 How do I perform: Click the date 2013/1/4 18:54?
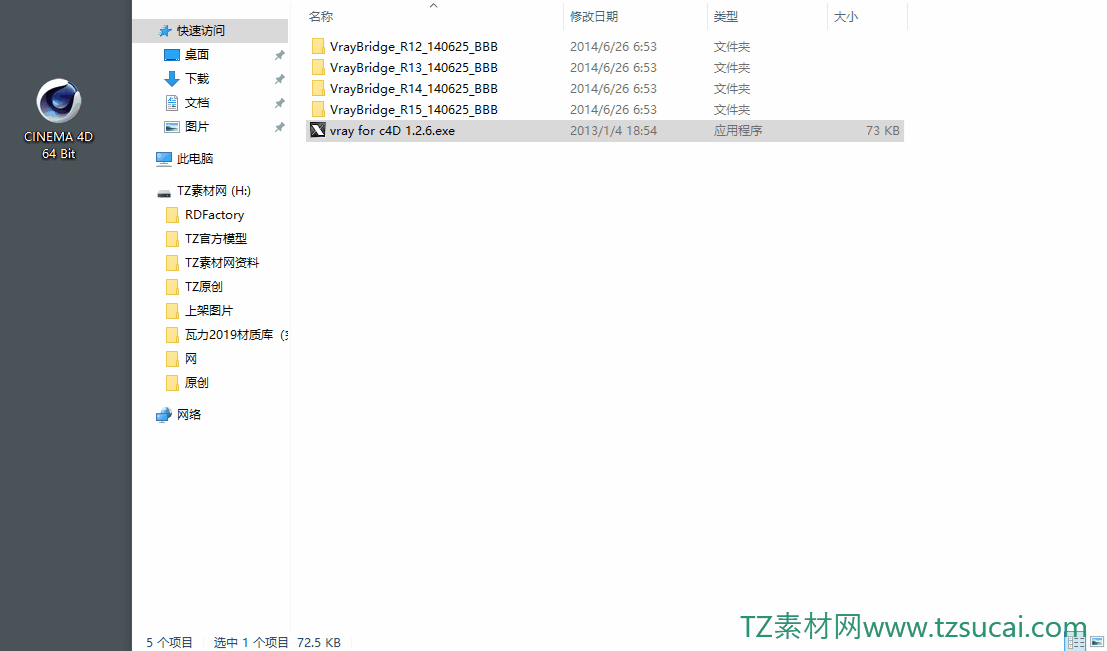(x=614, y=131)
